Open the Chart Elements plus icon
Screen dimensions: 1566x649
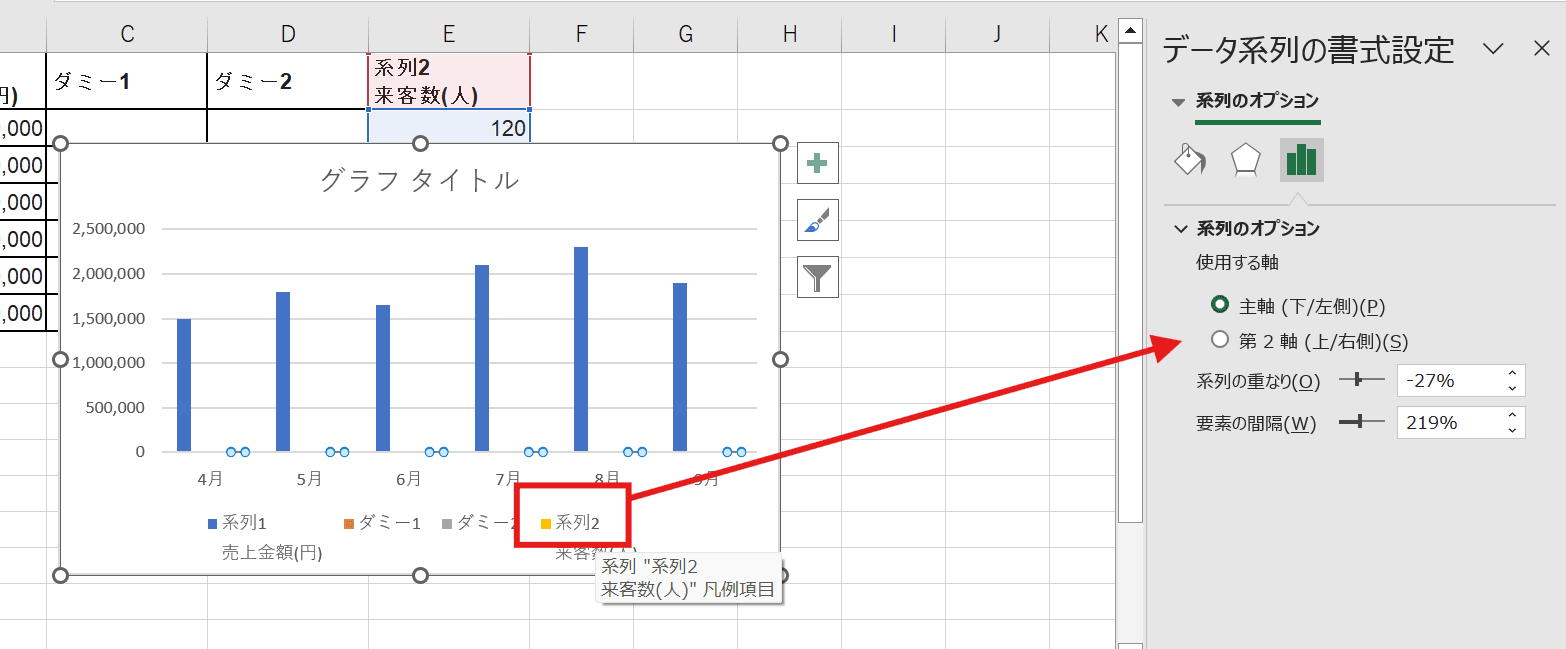pyautogui.click(x=817, y=163)
